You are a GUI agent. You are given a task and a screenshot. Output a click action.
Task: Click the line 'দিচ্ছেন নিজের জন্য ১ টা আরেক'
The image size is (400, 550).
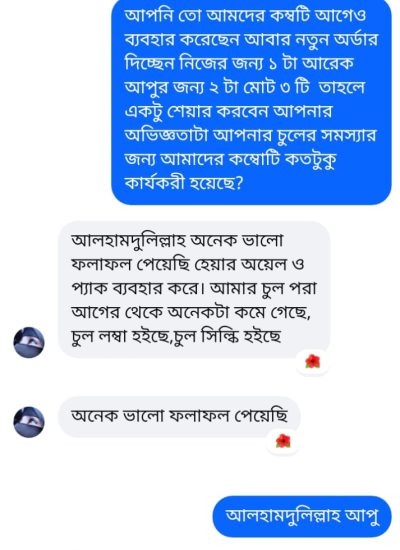point(239,63)
